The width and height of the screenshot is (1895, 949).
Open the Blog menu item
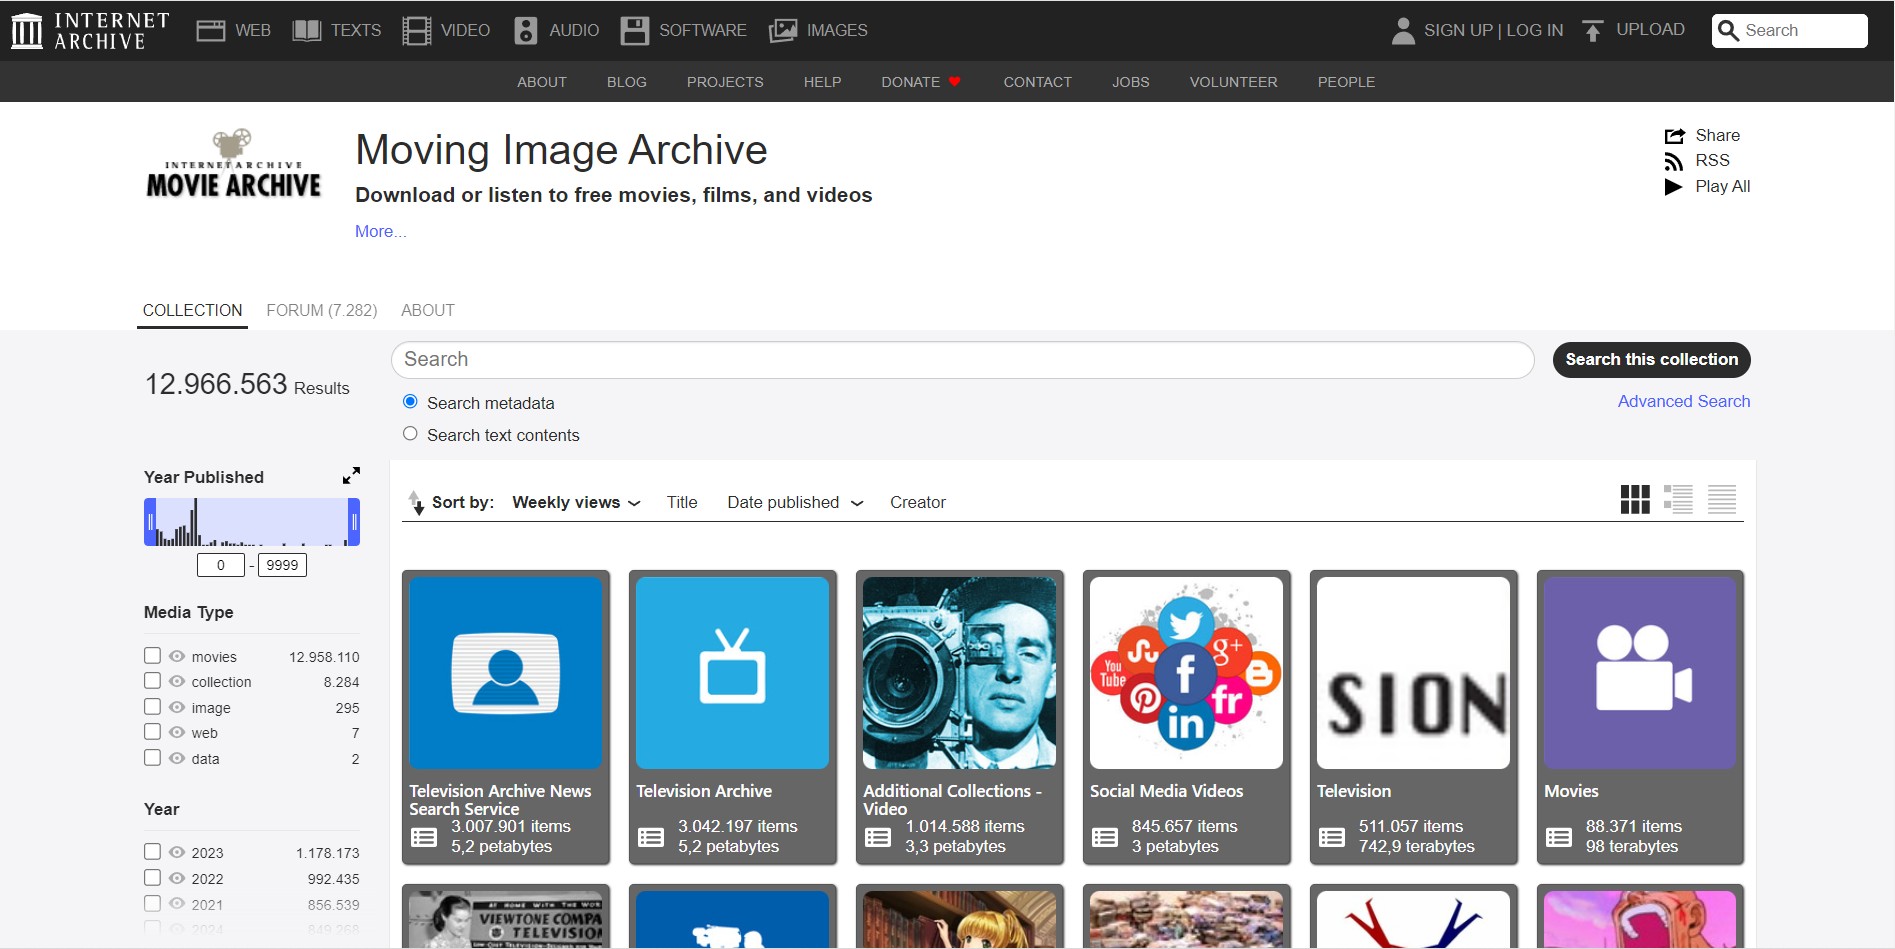click(x=627, y=82)
